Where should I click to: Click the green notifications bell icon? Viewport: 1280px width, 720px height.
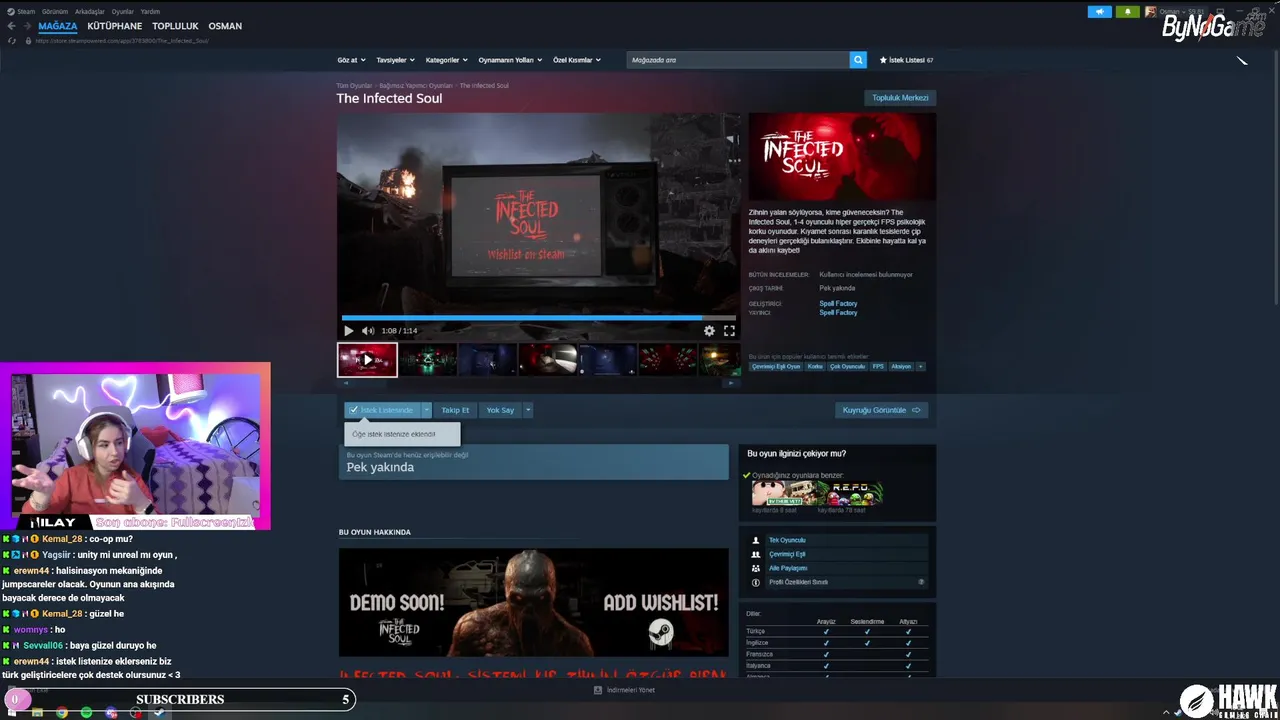pyautogui.click(x=1128, y=12)
